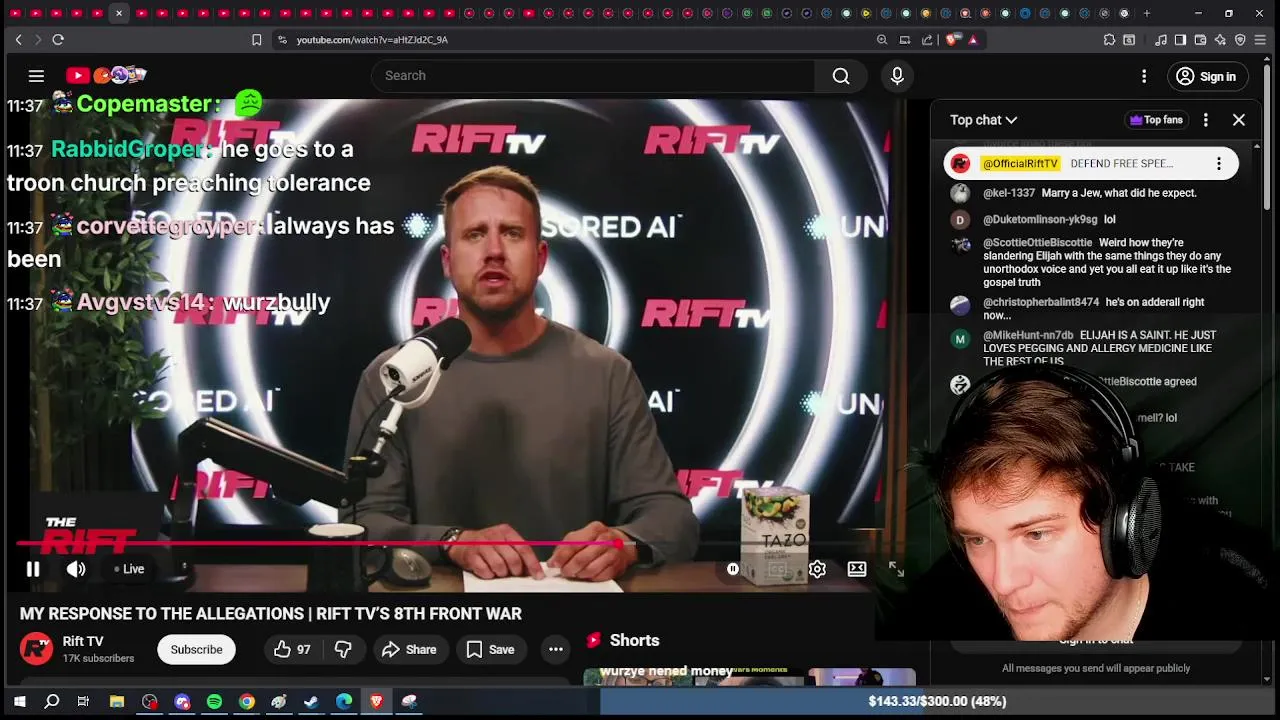Open Spotify from the taskbar
This screenshot has height=720, width=1280.
click(x=214, y=702)
